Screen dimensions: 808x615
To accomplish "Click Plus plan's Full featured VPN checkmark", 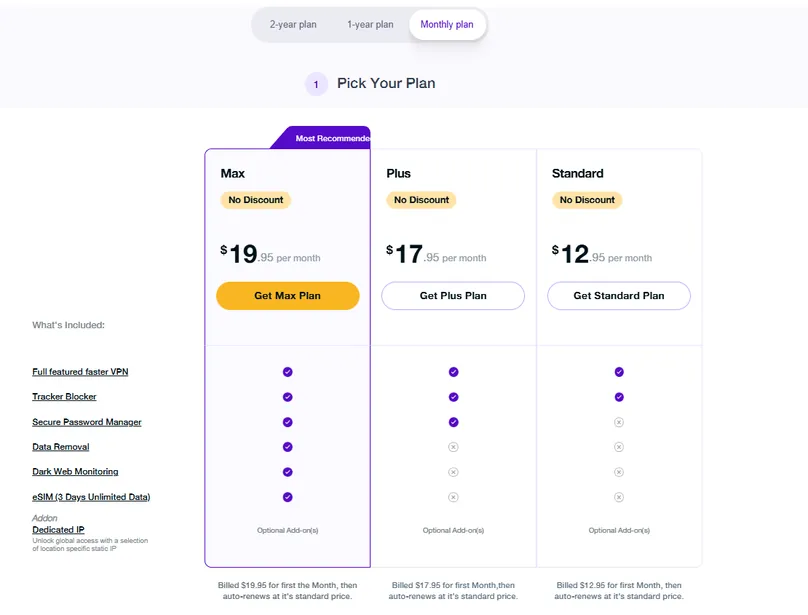I will pyautogui.click(x=453, y=372).
